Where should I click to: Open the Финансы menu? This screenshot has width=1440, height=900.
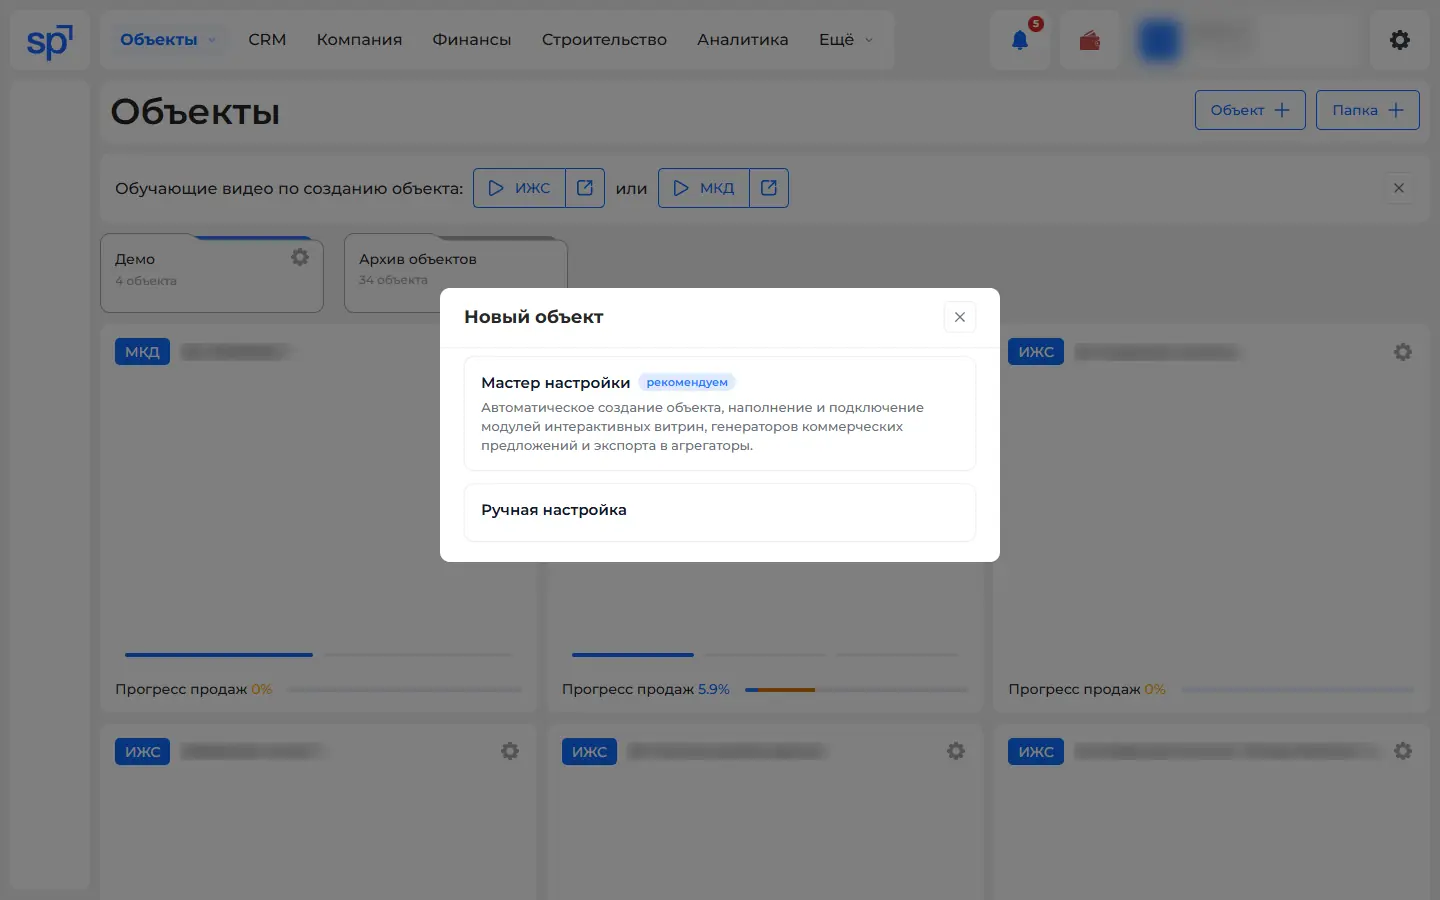pyautogui.click(x=472, y=40)
